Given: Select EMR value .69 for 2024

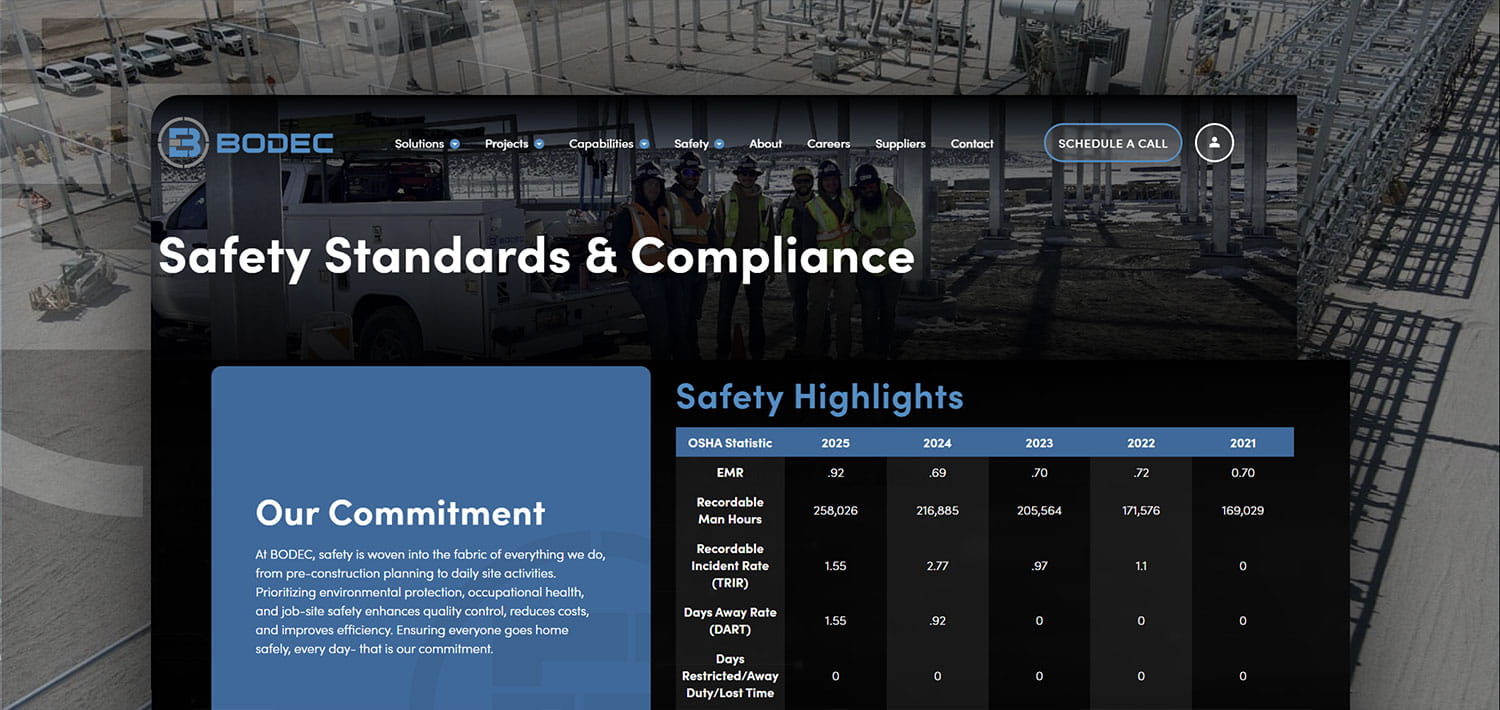Looking at the screenshot, I should pos(938,473).
